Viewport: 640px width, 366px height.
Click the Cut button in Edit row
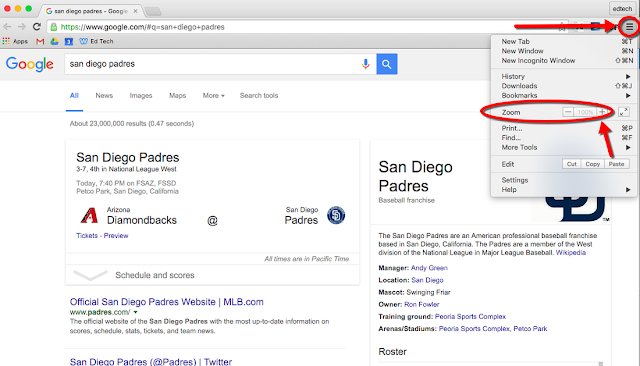(x=571, y=164)
